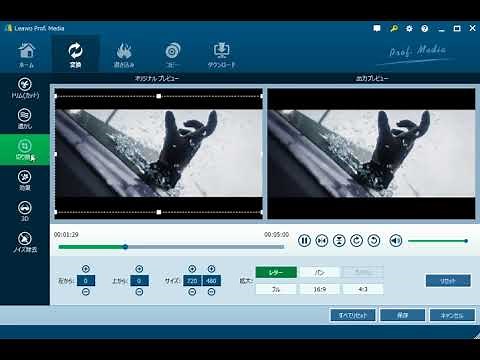Select the 4:3 aspect ratio
Viewport: 480px width, 360px height.
[363, 289]
